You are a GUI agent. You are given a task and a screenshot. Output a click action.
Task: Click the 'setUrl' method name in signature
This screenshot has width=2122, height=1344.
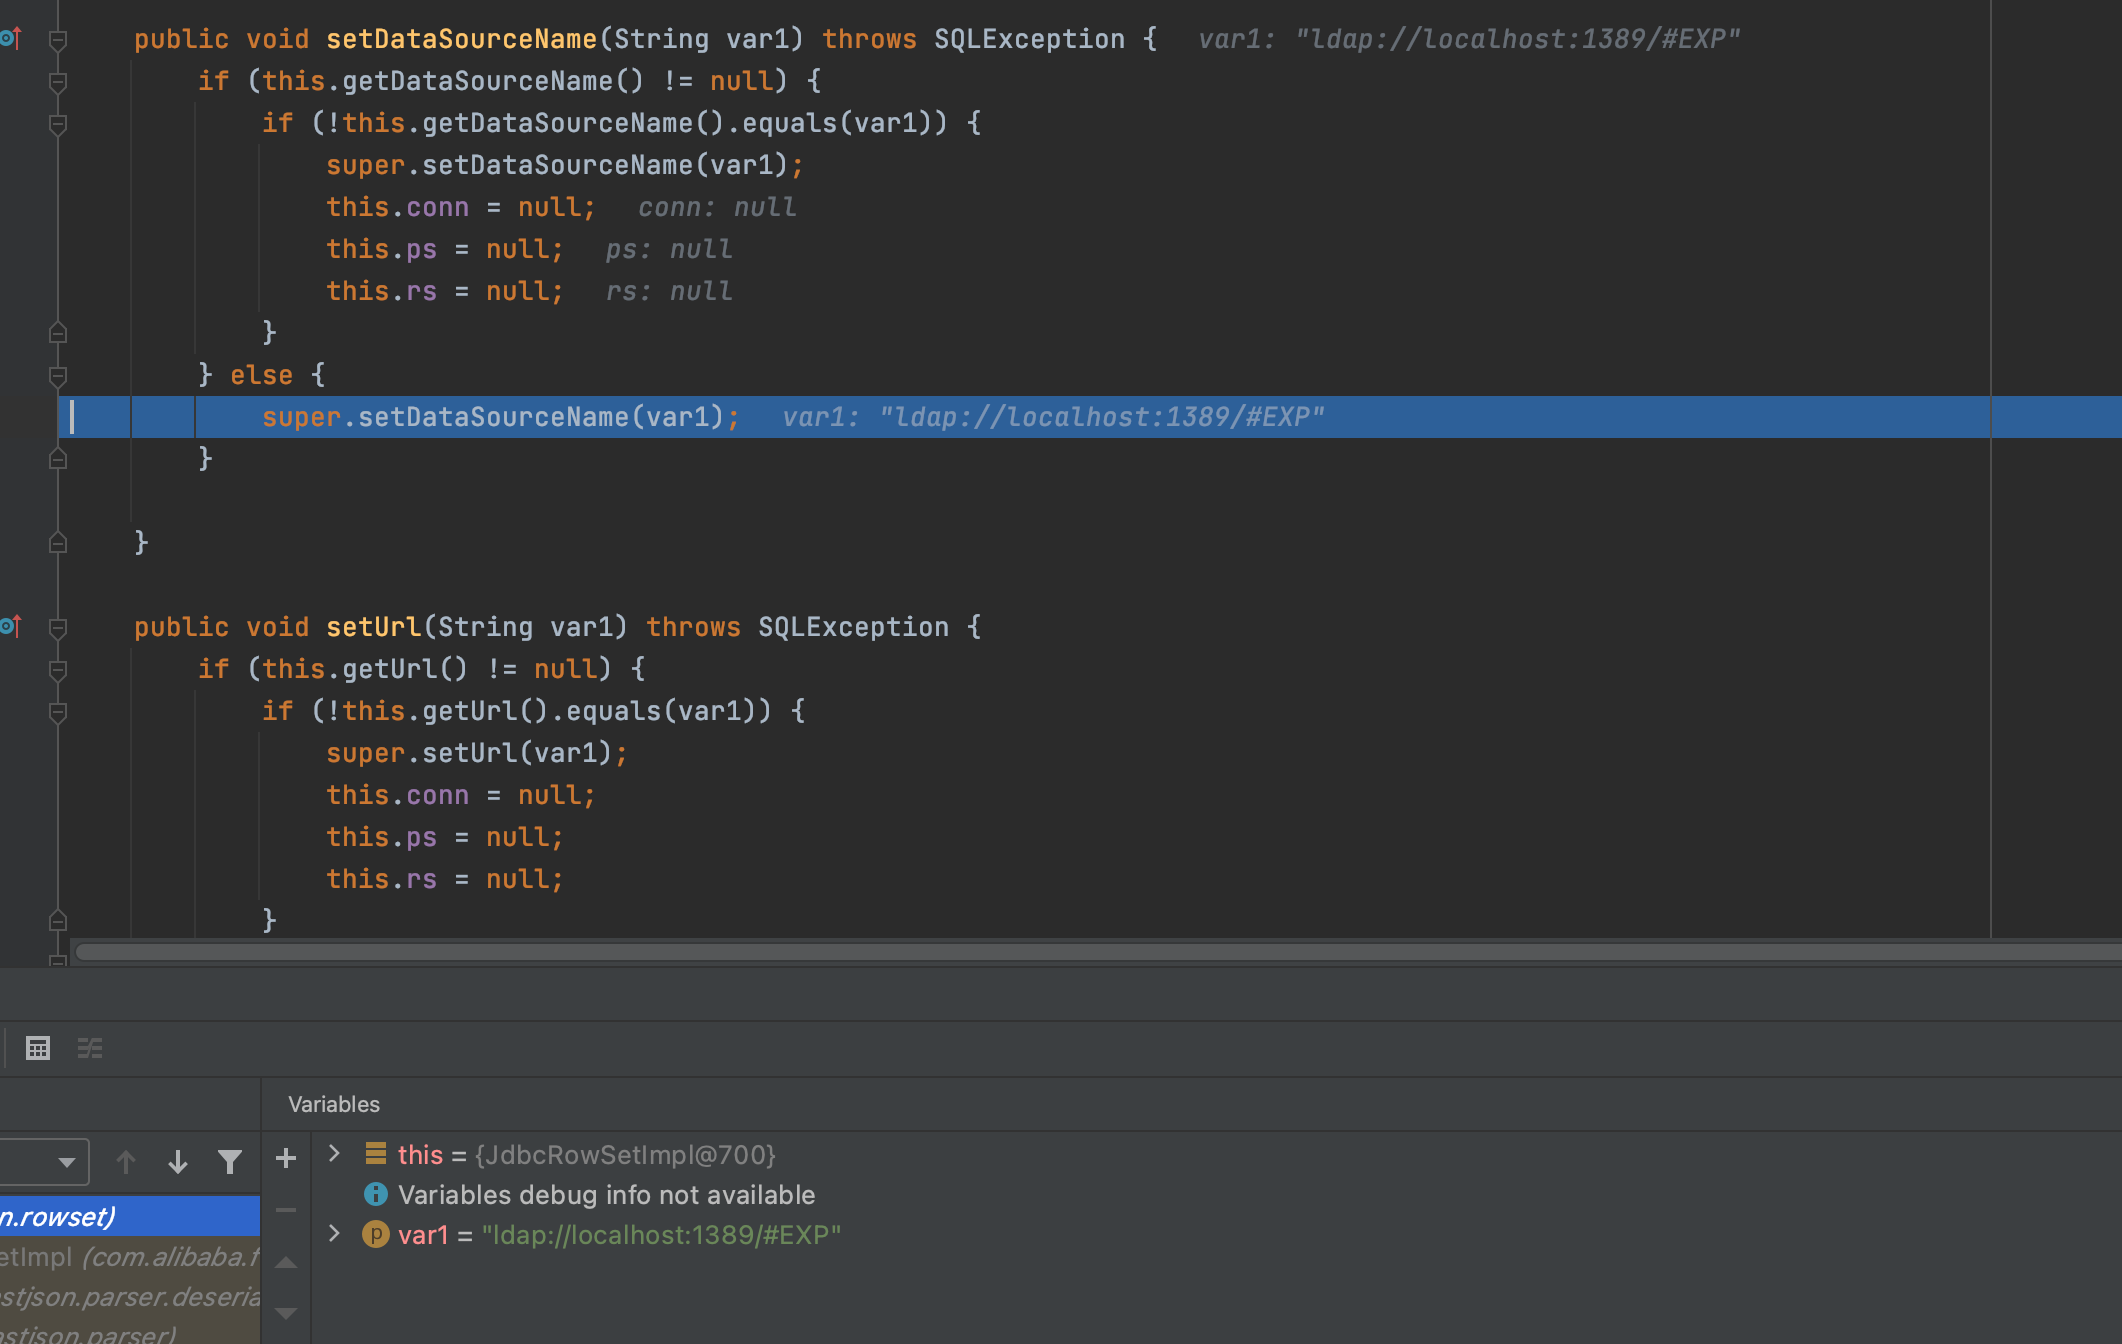pos(374,627)
